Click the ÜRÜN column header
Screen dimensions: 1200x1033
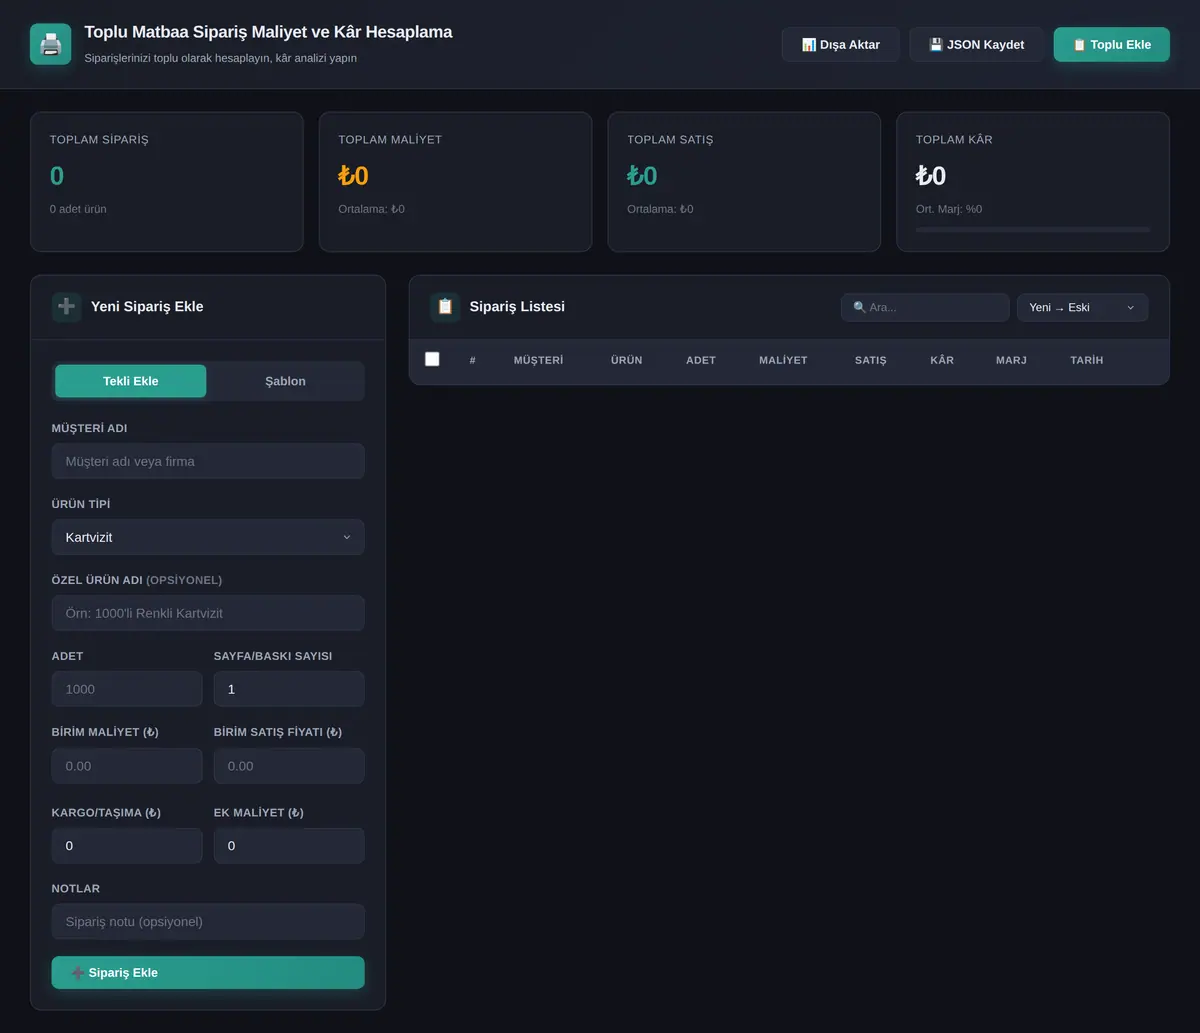click(x=627, y=360)
